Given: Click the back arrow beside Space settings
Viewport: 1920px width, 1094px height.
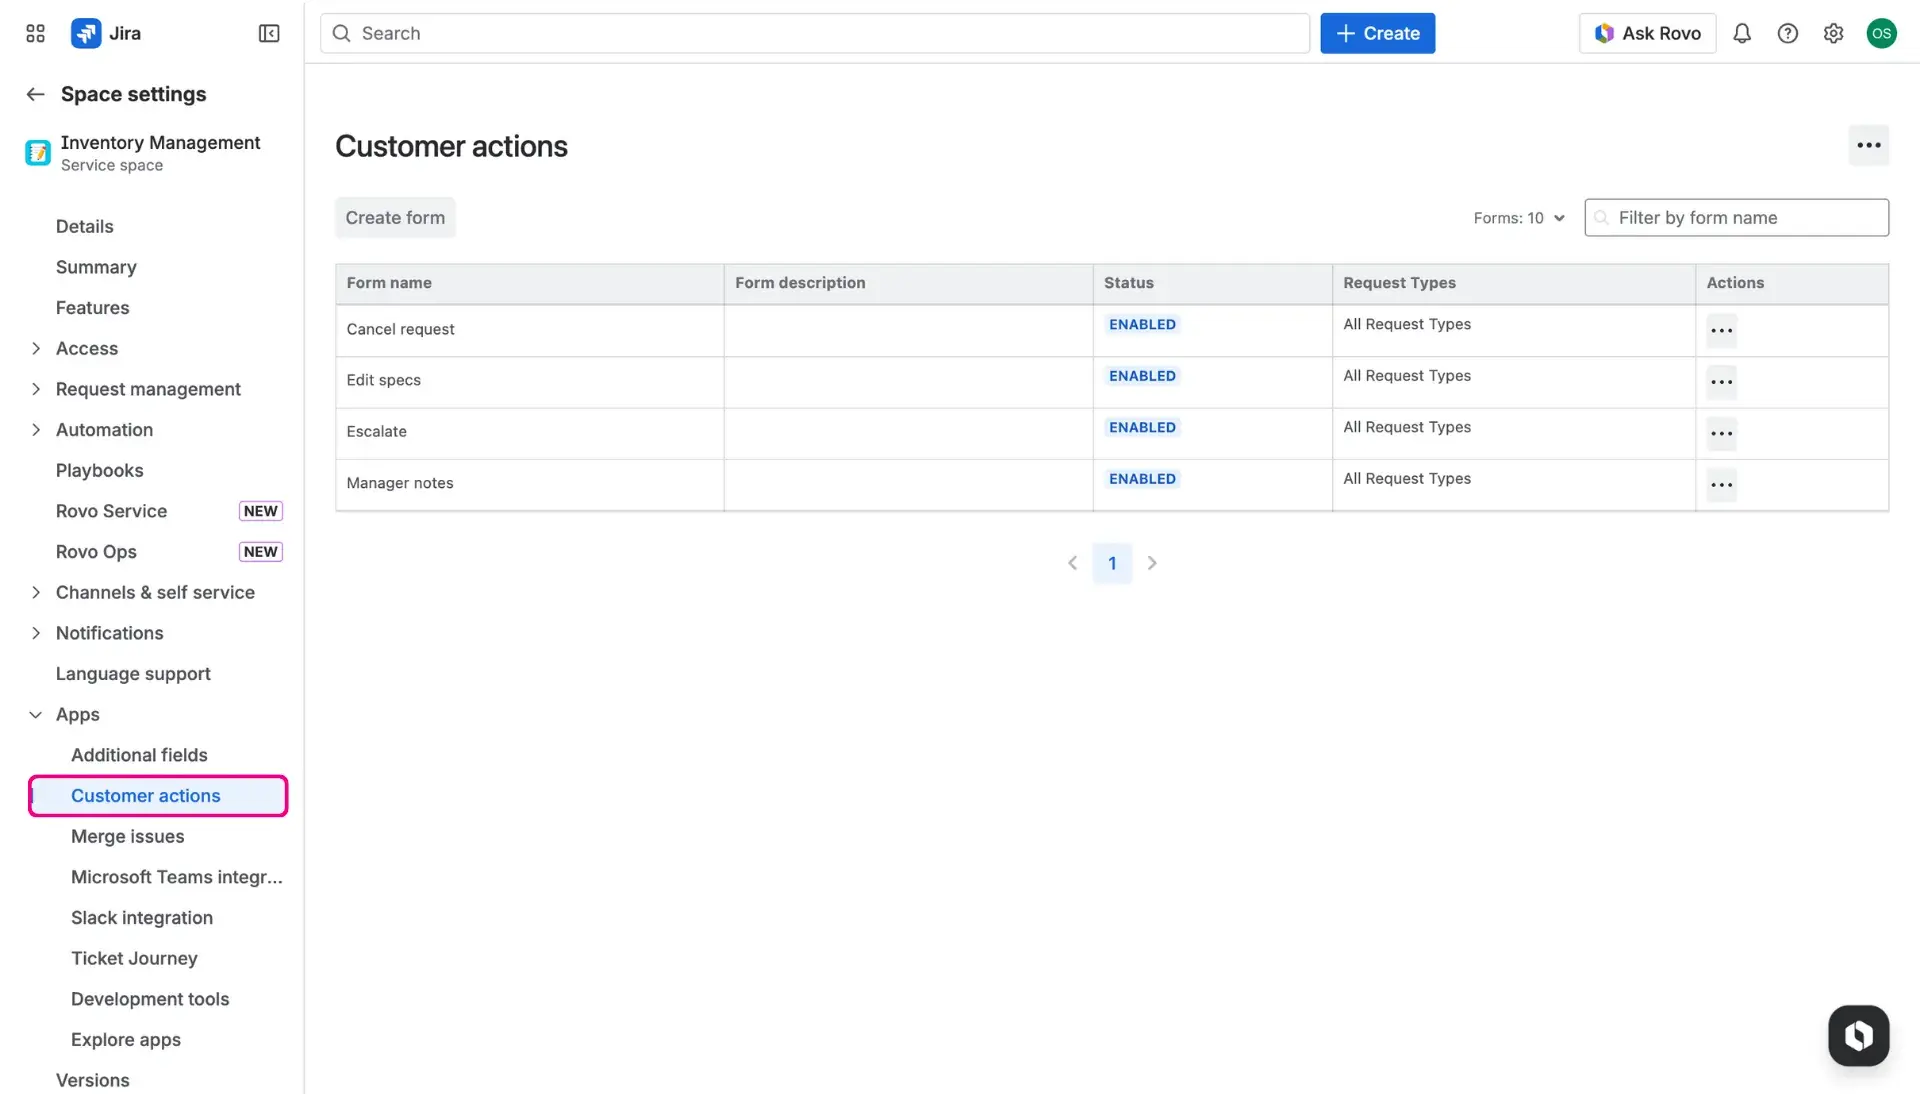Looking at the screenshot, I should click(34, 93).
